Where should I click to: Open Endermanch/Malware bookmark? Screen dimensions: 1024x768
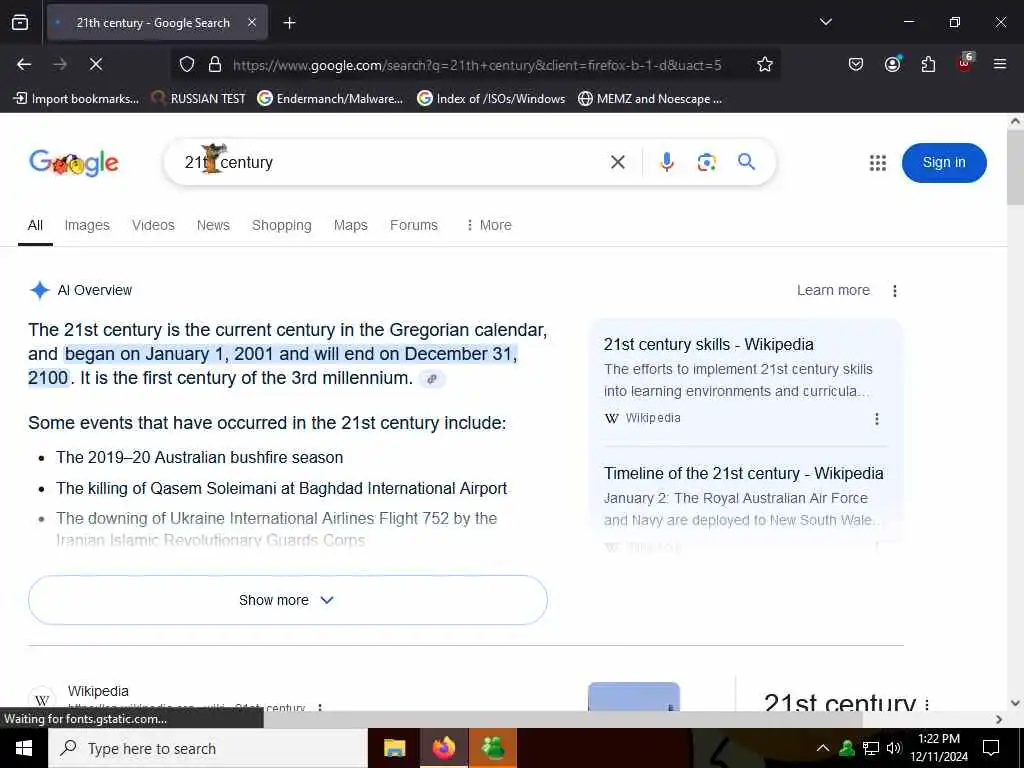click(x=330, y=99)
